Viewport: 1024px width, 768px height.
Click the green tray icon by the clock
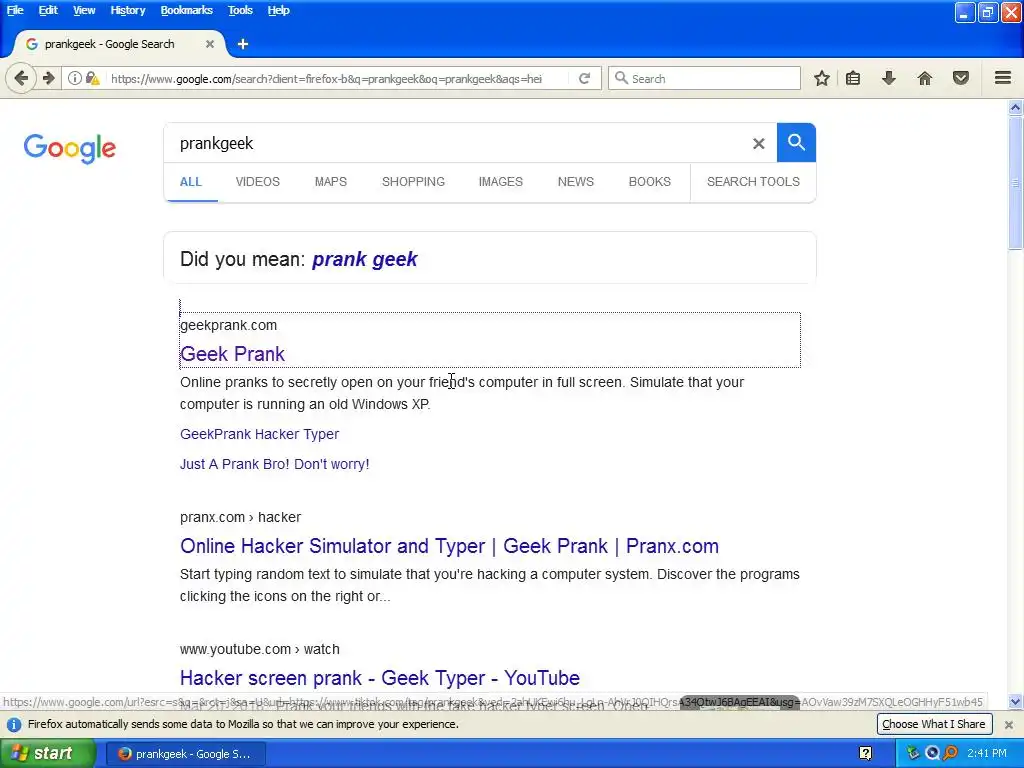(x=913, y=754)
